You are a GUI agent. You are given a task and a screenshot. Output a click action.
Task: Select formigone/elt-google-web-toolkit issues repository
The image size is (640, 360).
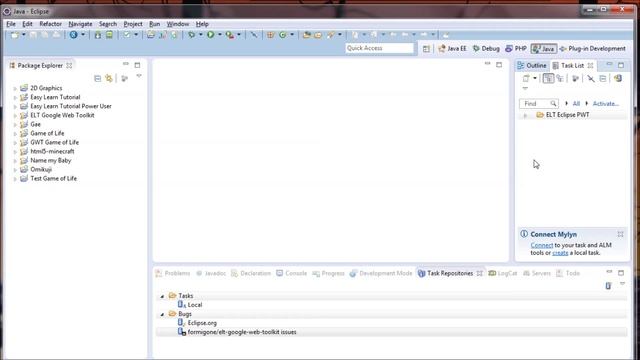tap(242, 332)
